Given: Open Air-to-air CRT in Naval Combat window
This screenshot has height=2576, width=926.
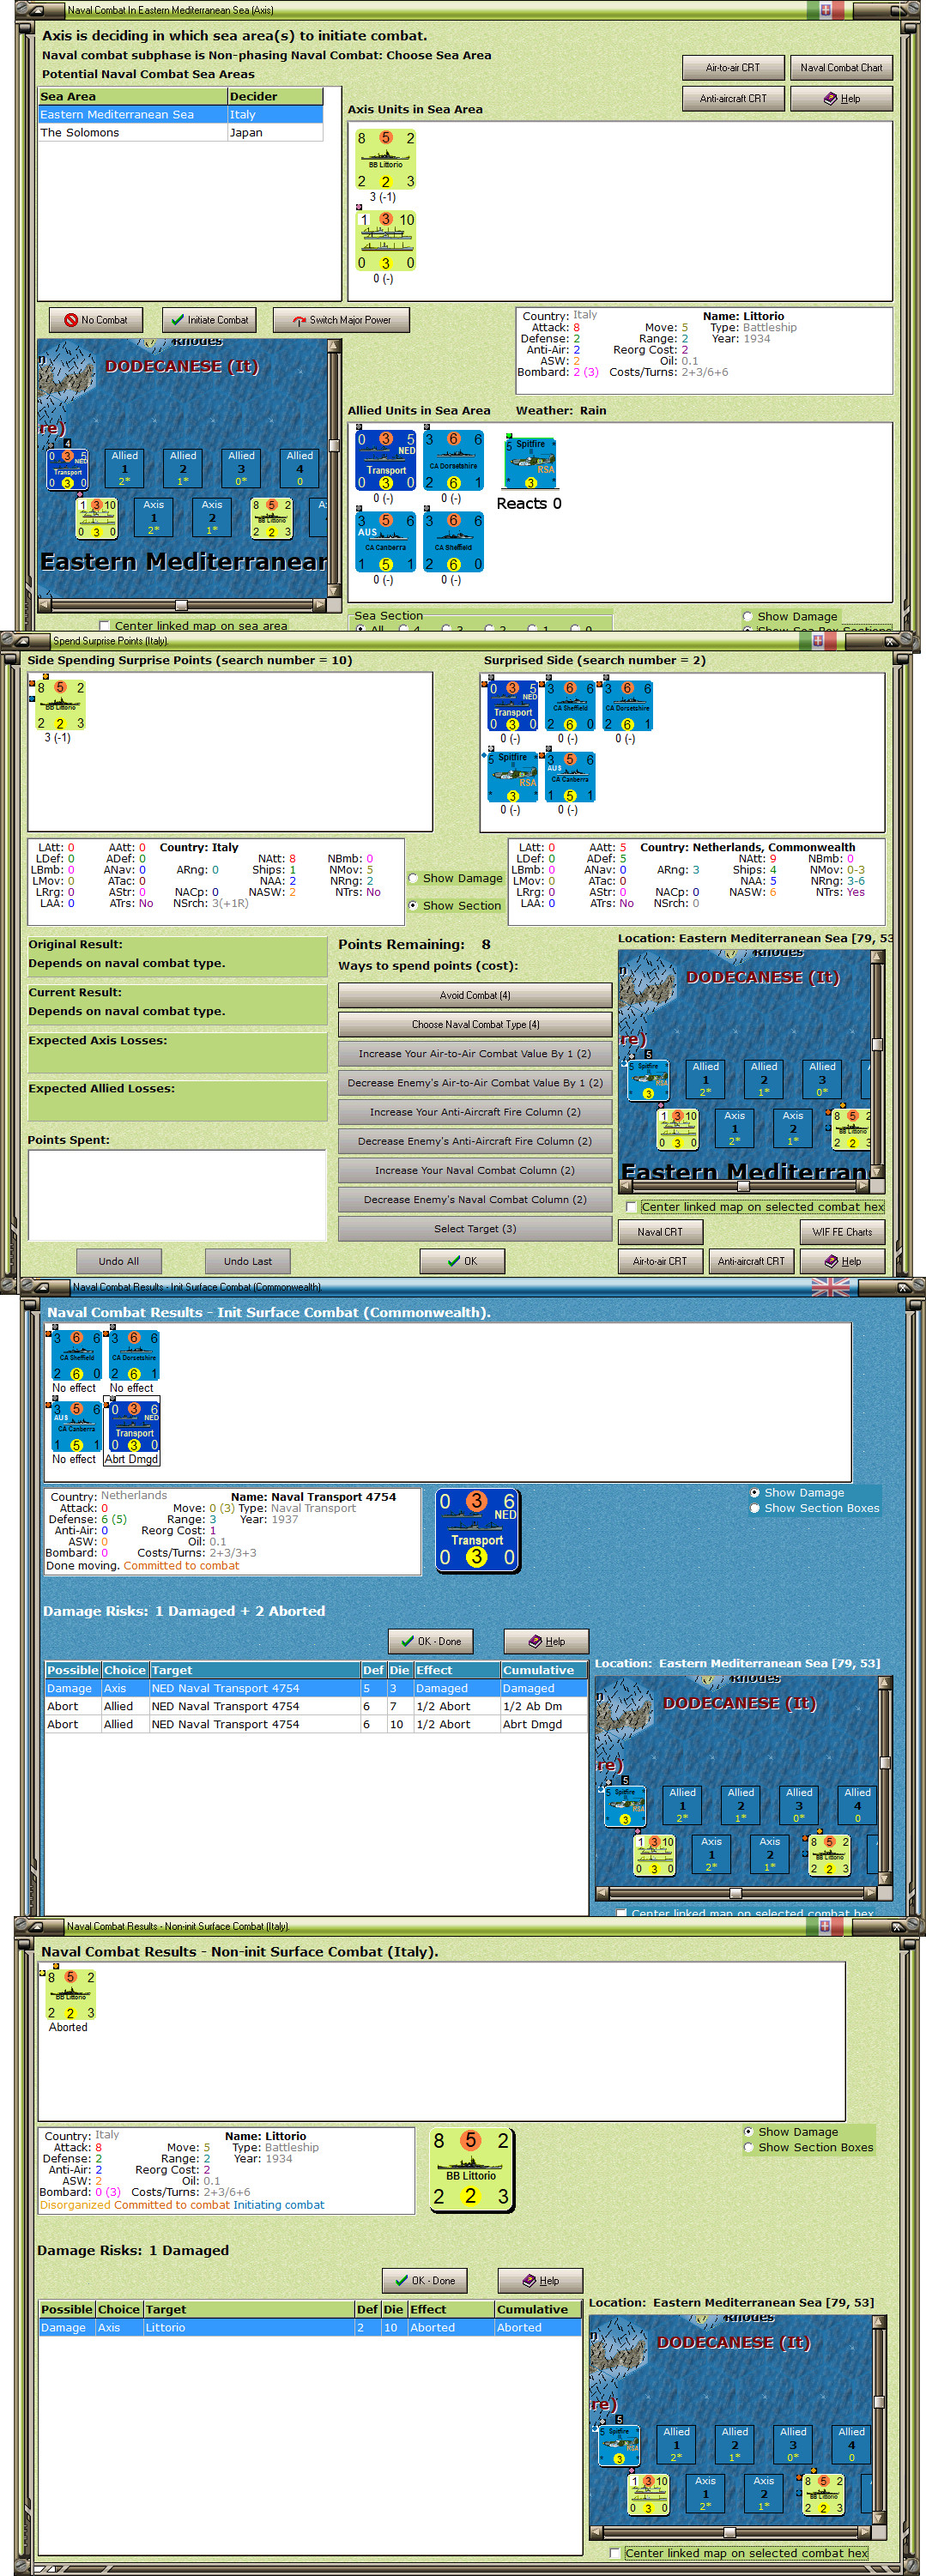Looking at the screenshot, I should tap(733, 68).
